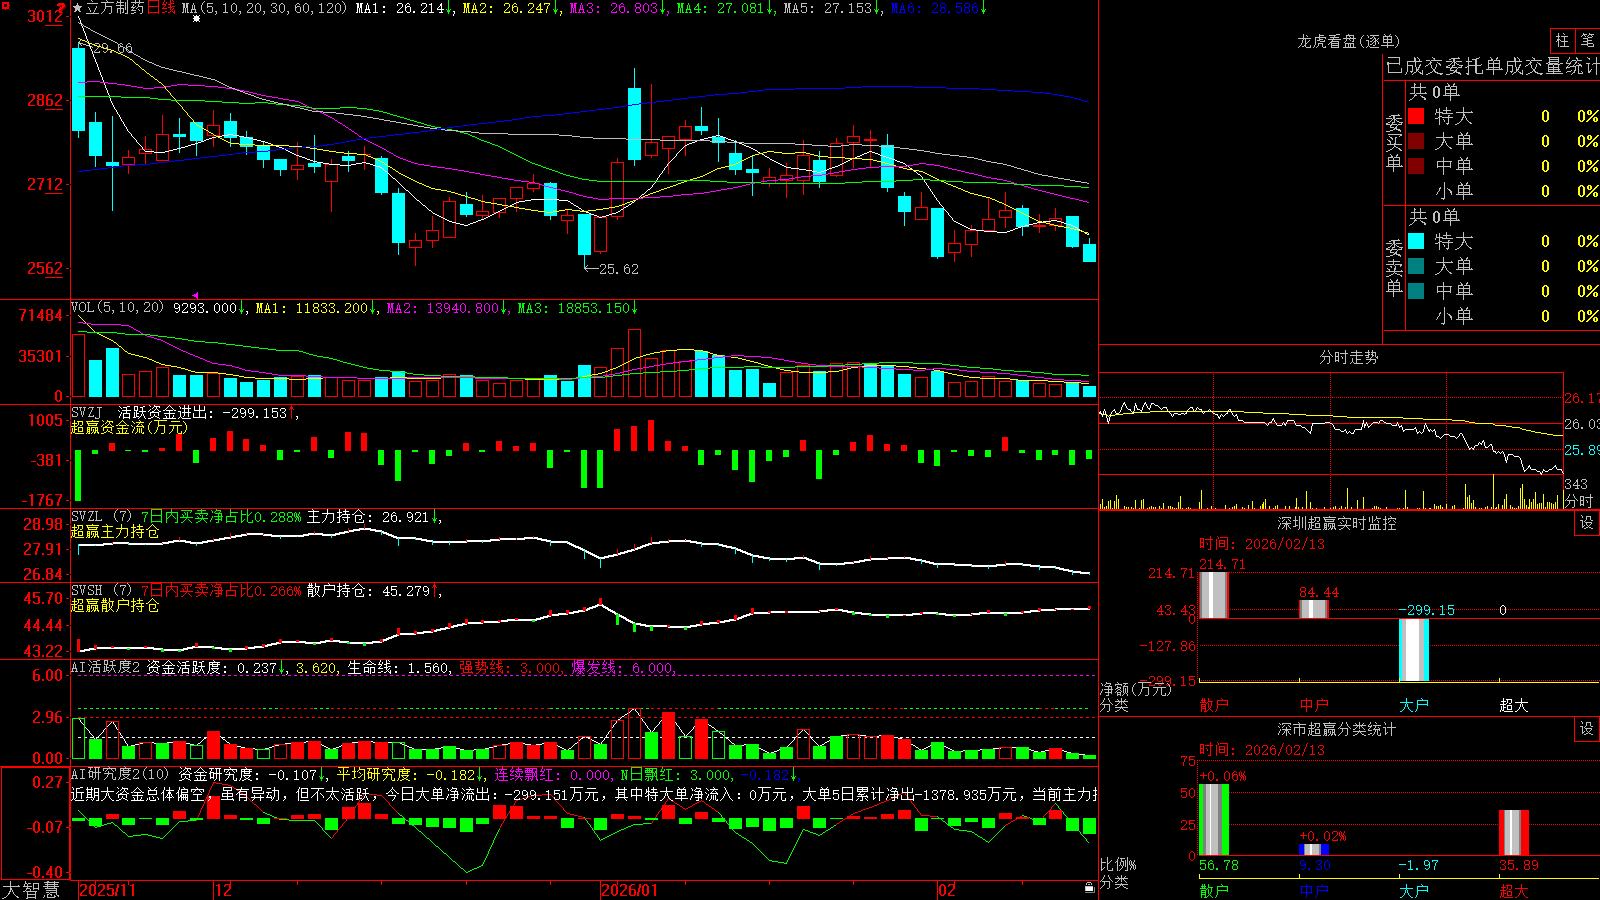Image resolution: width=1600 pixels, height=900 pixels.
Task: Click the lock icon at the chart's bottom right
Action: click(1090, 888)
